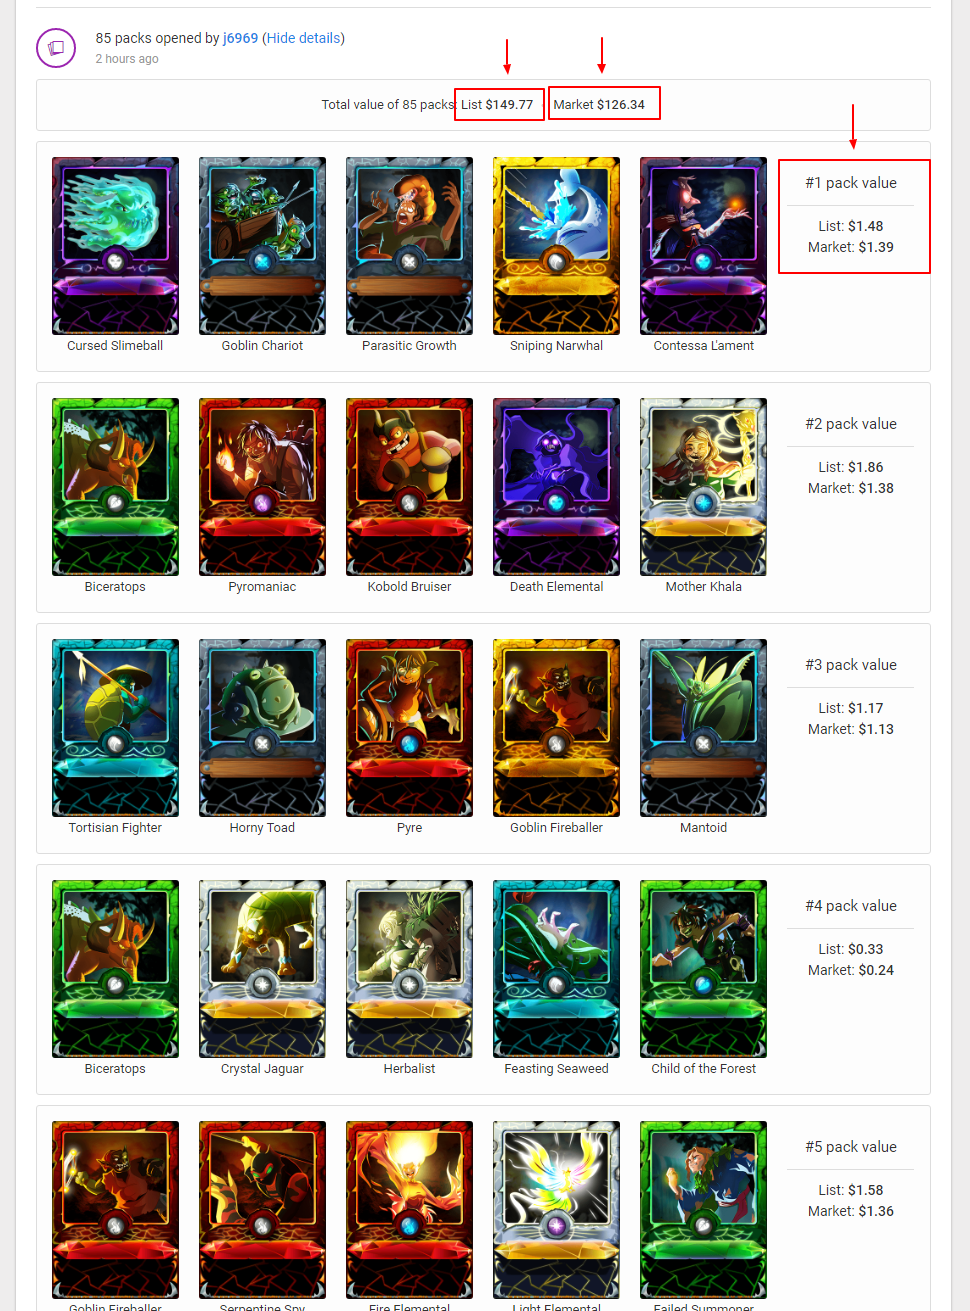
Task: Open the Tortisian Fighter card
Action: [x=115, y=728]
